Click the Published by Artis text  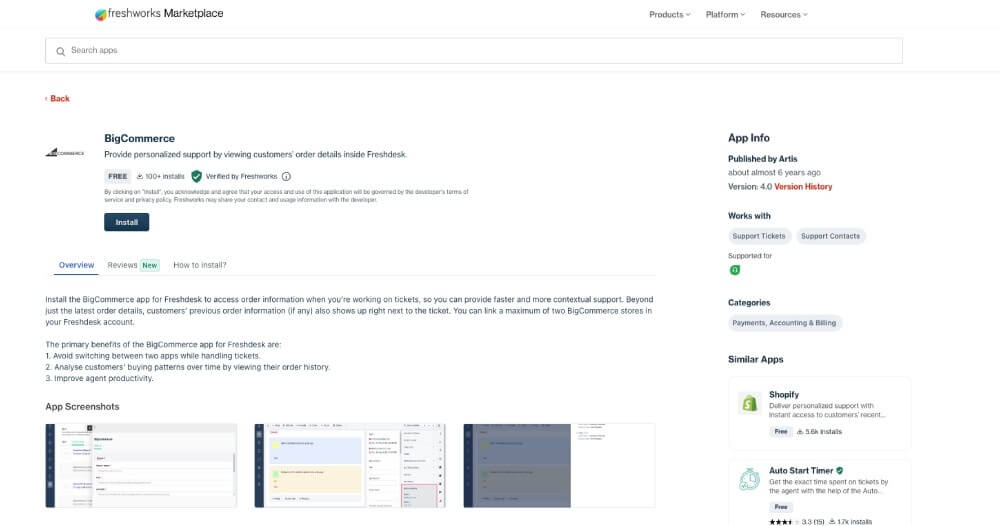(763, 159)
